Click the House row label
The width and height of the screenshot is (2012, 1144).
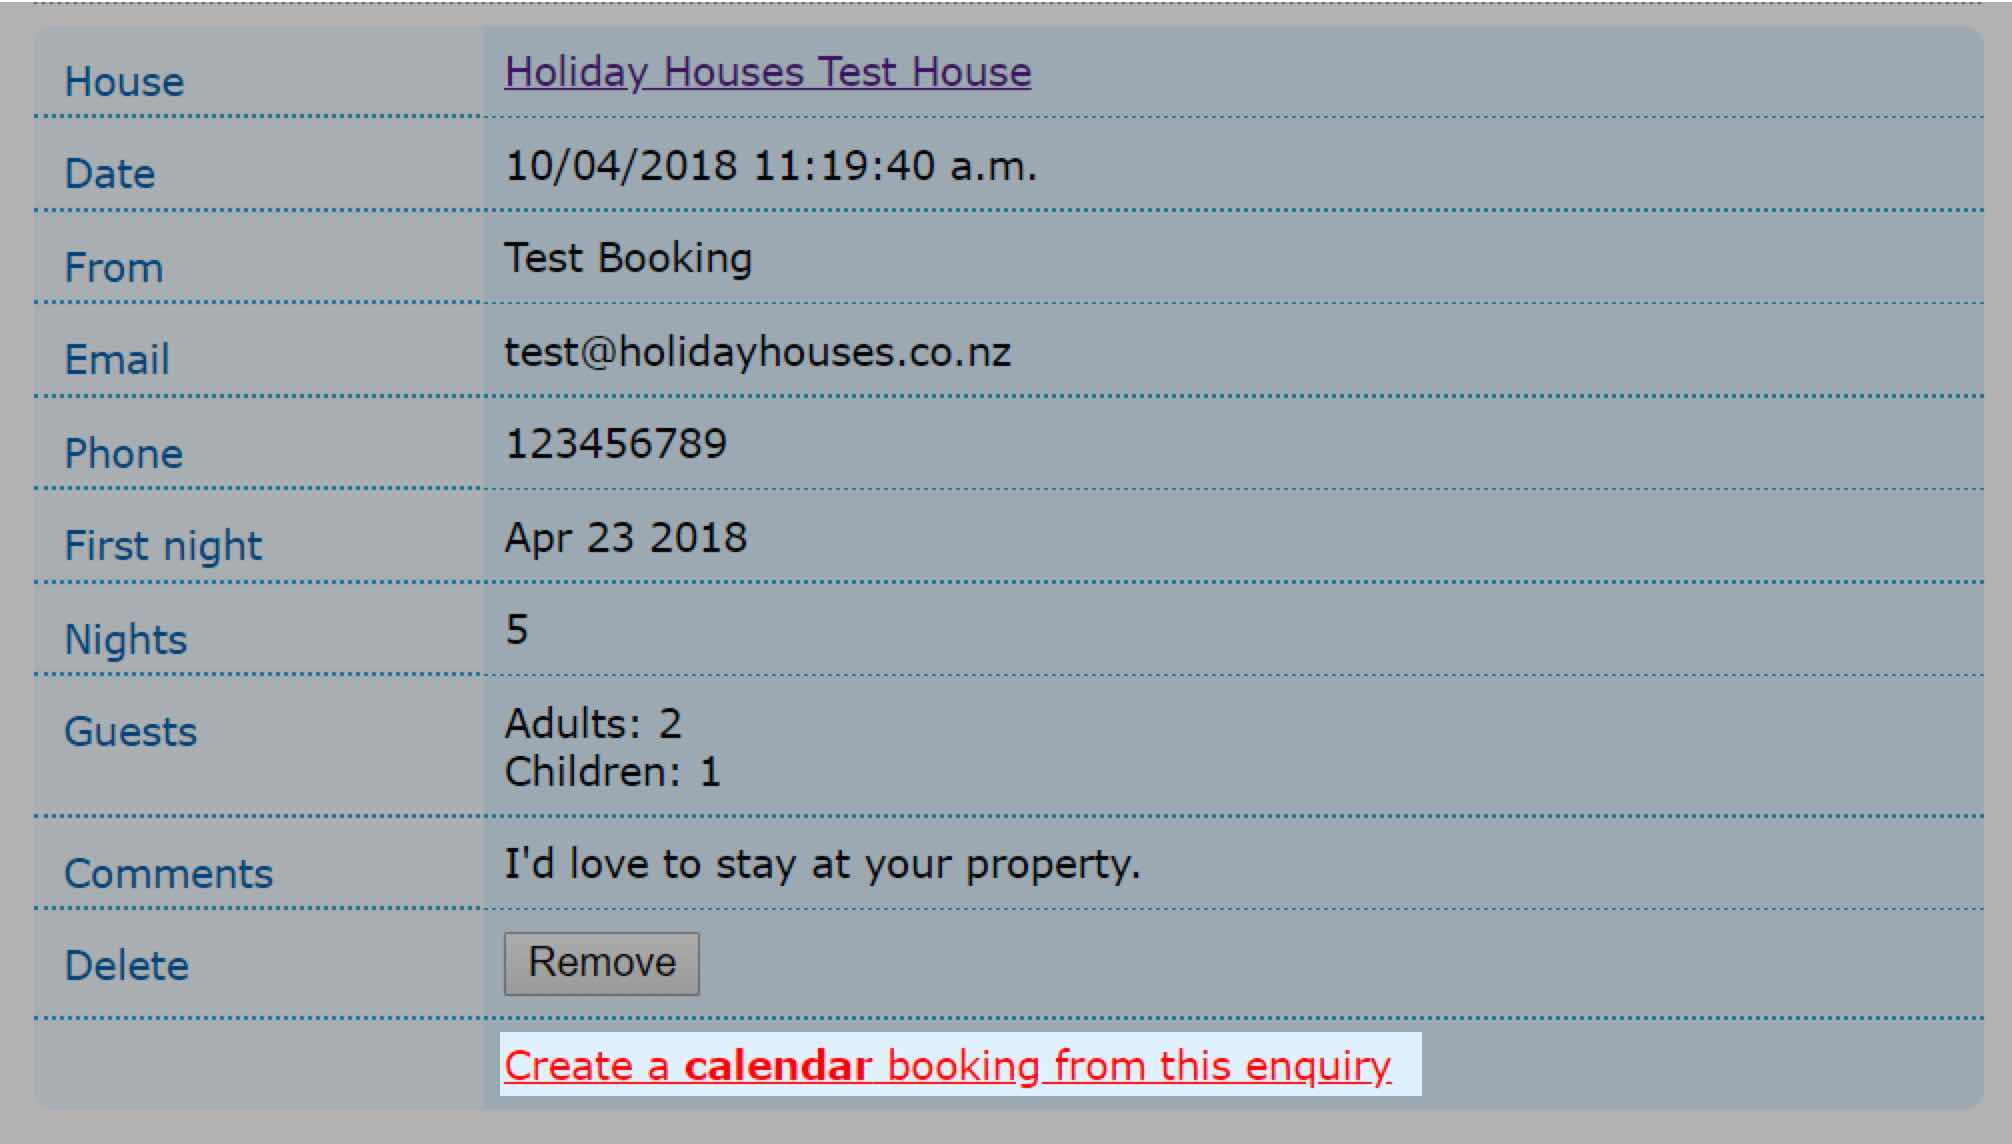click(x=124, y=82)
